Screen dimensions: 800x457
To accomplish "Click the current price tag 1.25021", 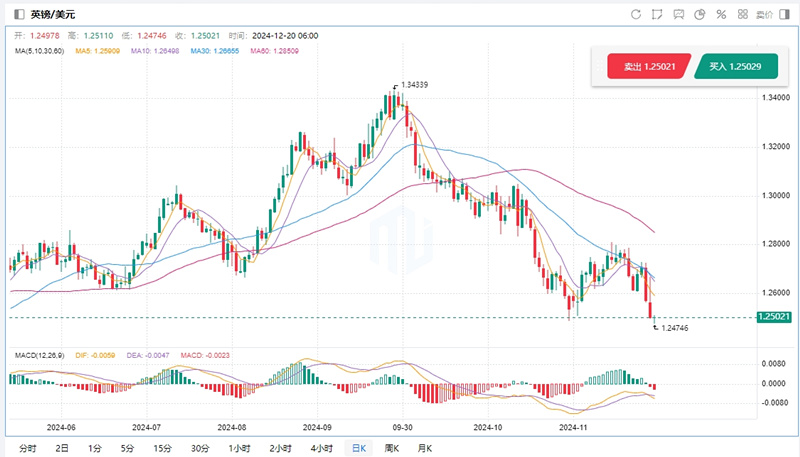I will (773, 317).
